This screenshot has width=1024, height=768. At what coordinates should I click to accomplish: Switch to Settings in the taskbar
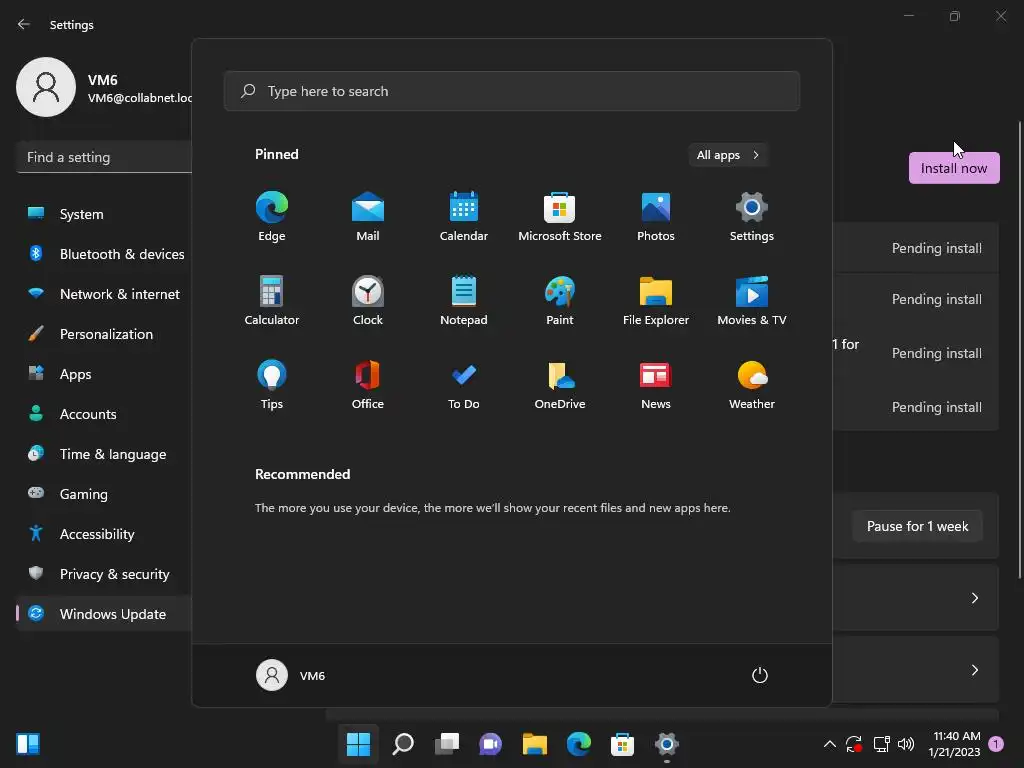pyautogui.click(x=666, y=744)
